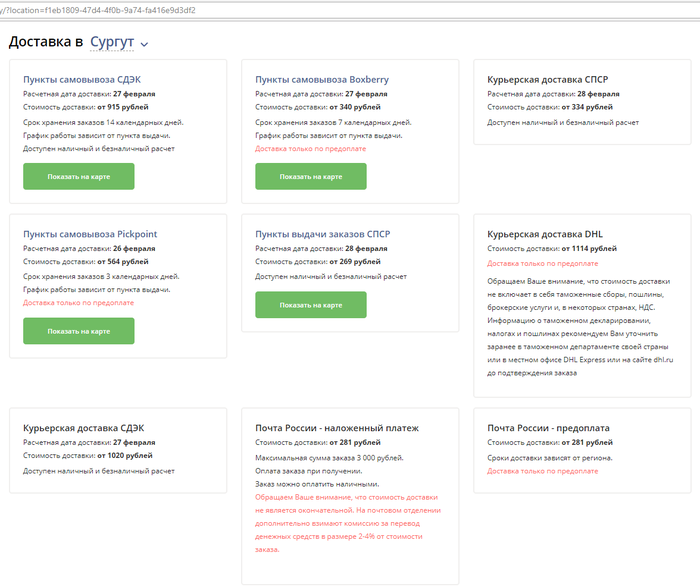Viewport: 700px width, 587px height.
Task: Click the browser address bar URL
Action: pos(98,10)
